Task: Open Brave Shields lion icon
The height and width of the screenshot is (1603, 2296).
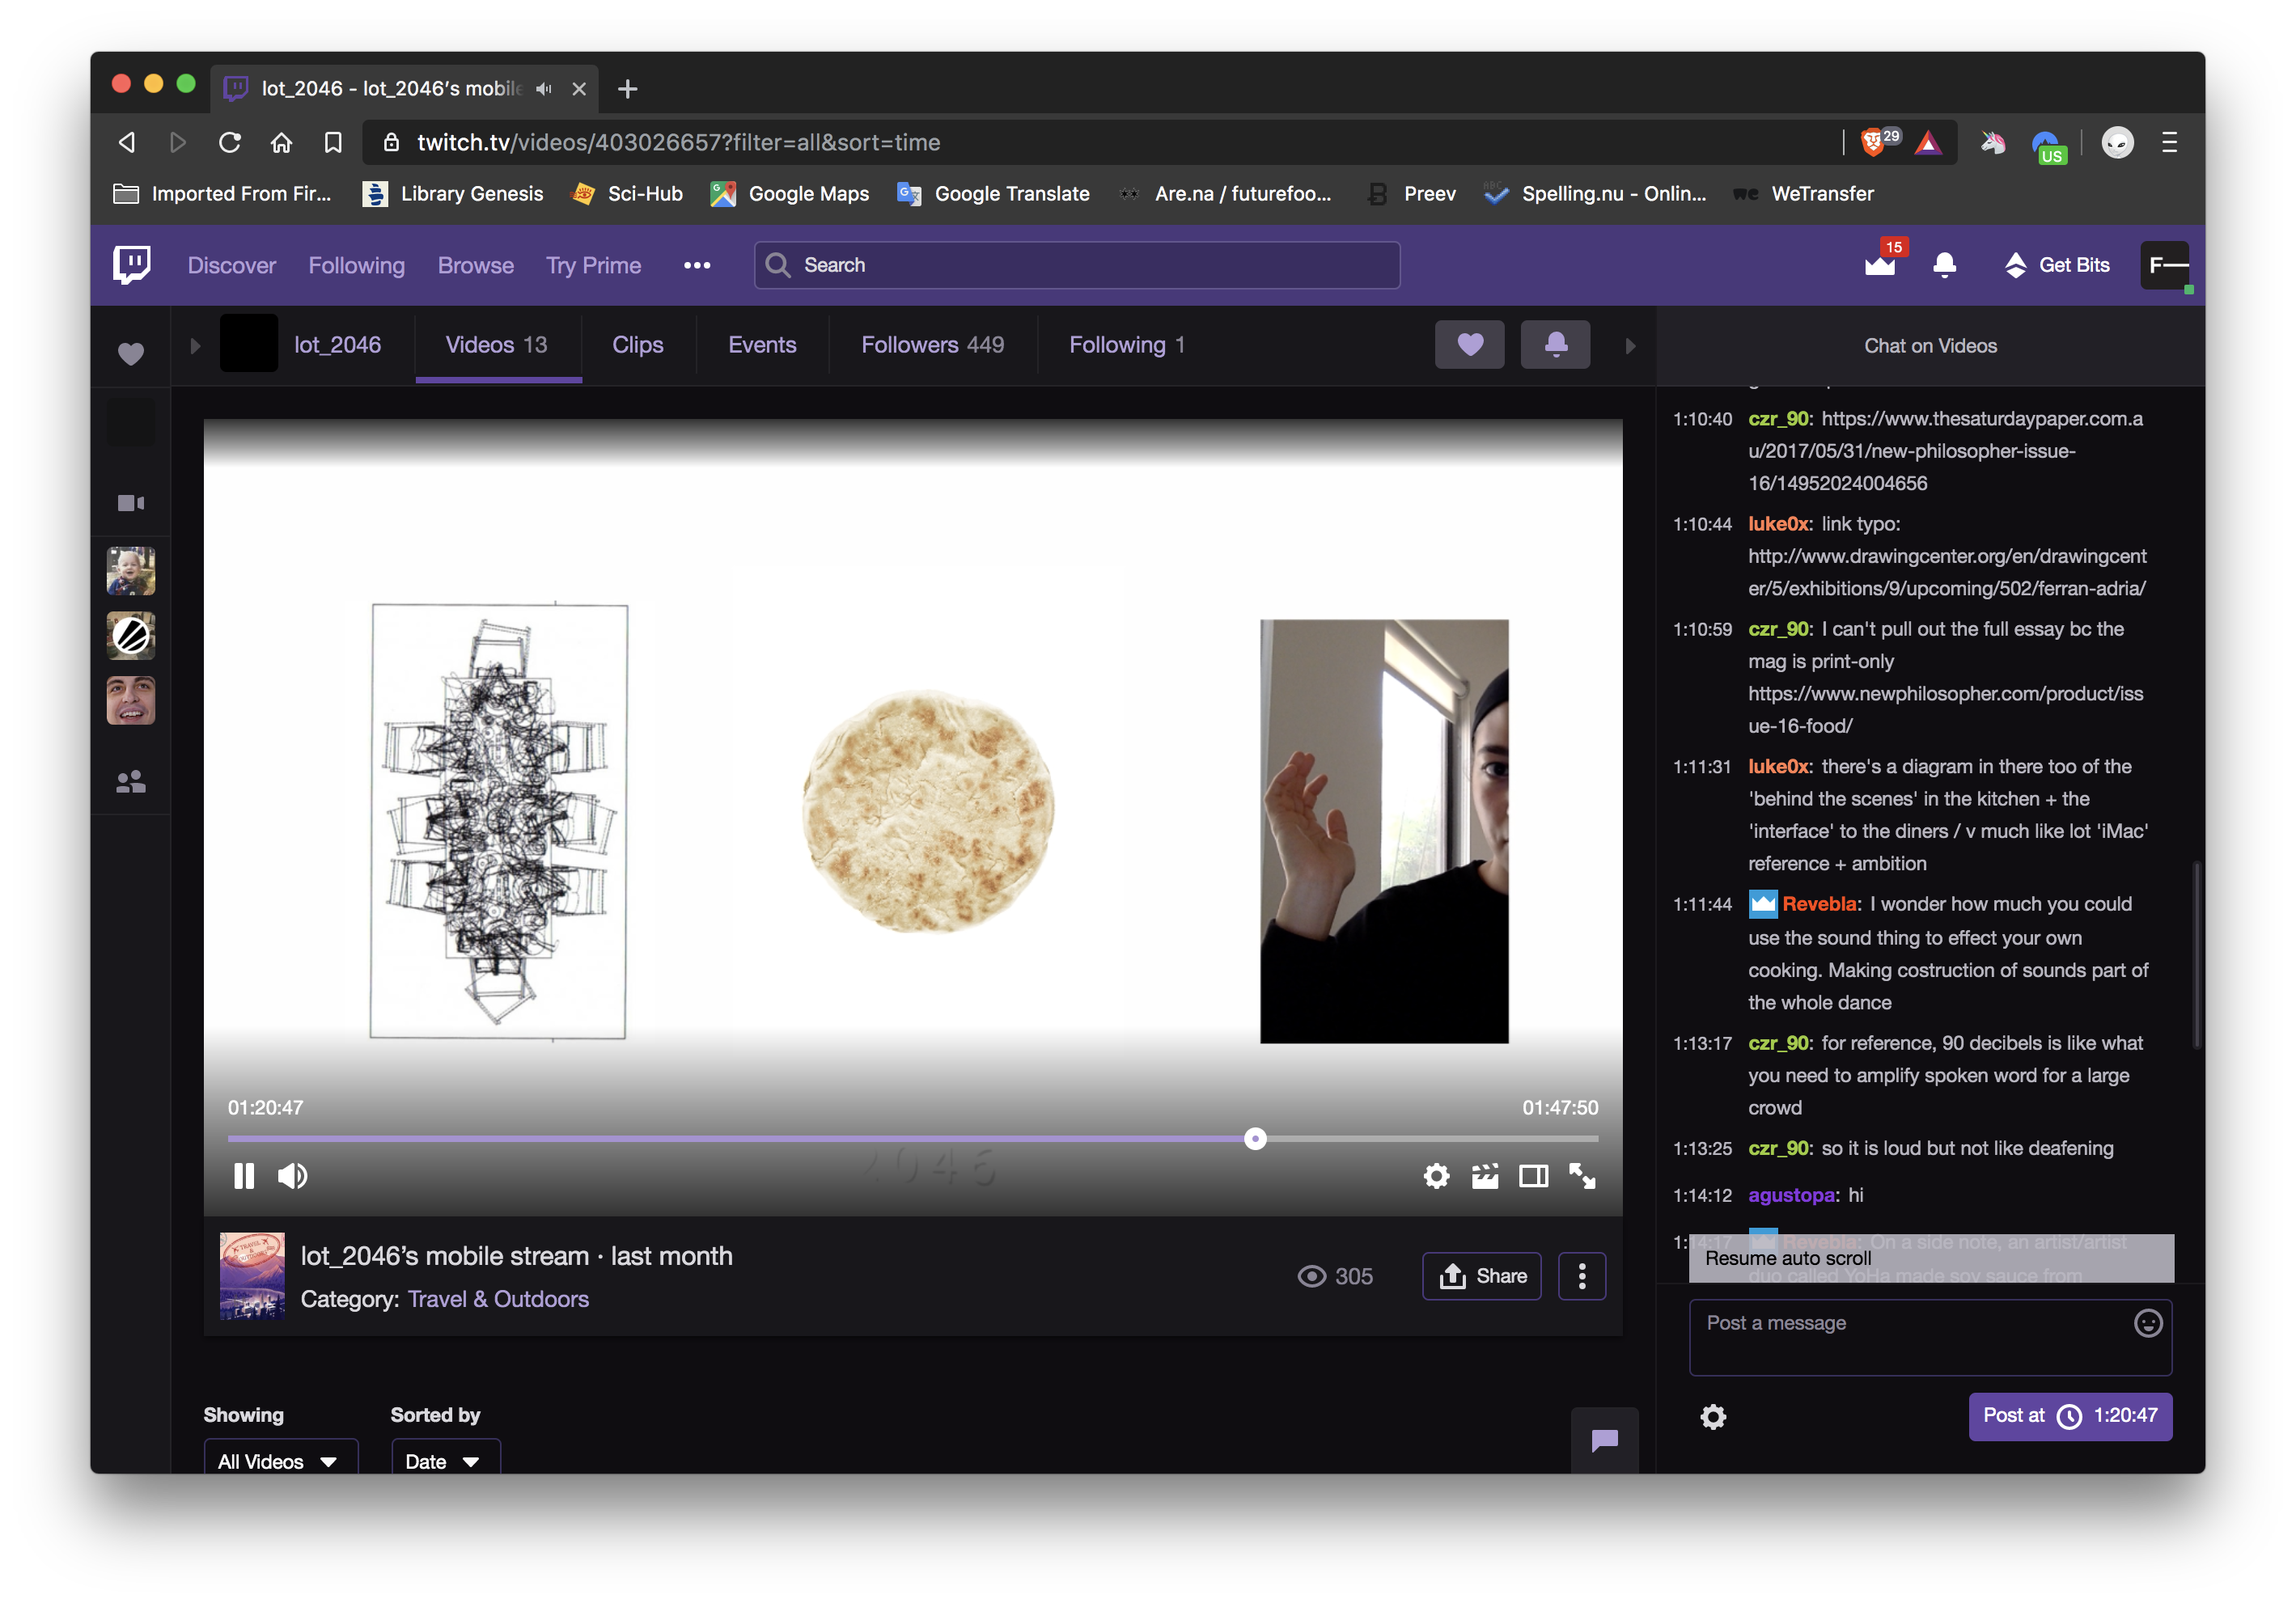Action: tap(1872, 142)
